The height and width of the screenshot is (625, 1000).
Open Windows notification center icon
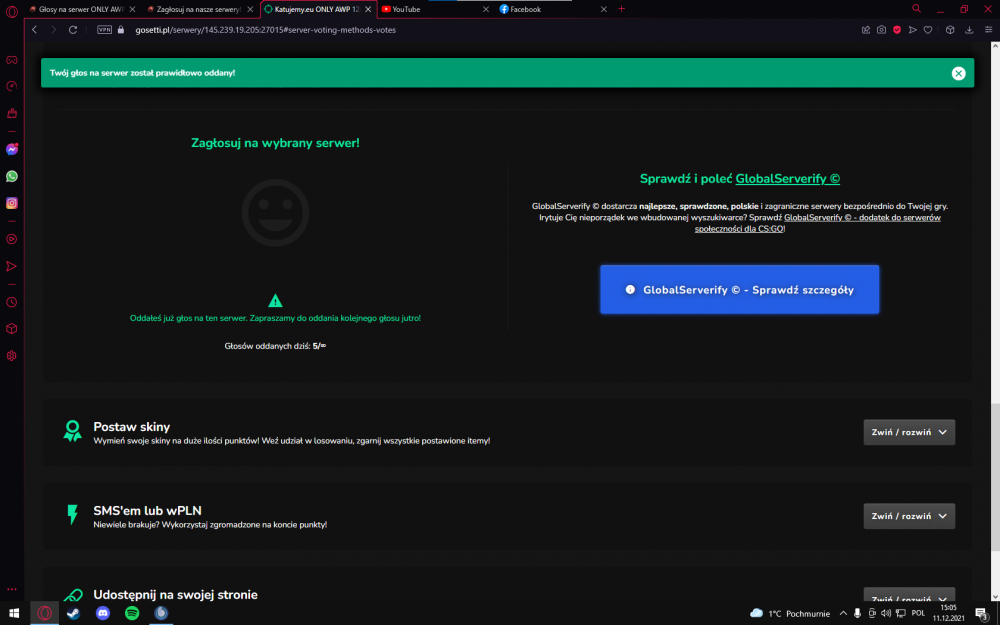tap(983, 614)
